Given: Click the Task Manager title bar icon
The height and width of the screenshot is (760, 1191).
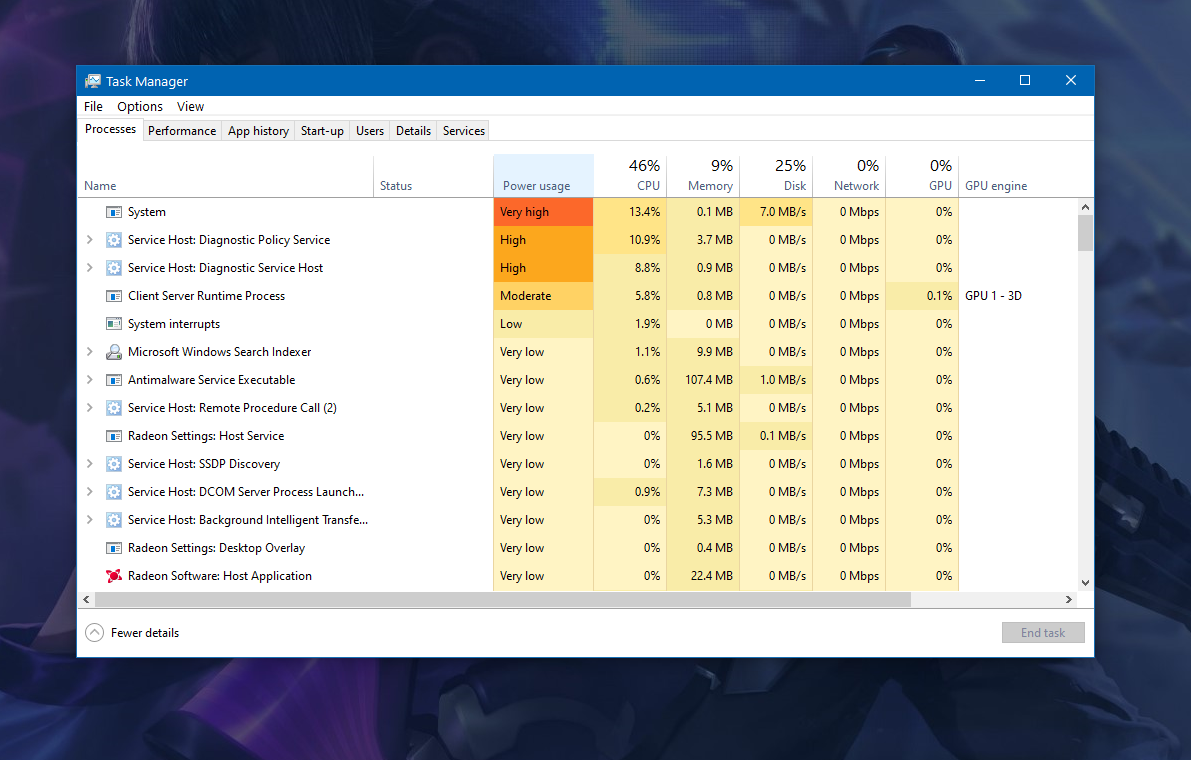Looking at the screenshot, I should (93, 81).
